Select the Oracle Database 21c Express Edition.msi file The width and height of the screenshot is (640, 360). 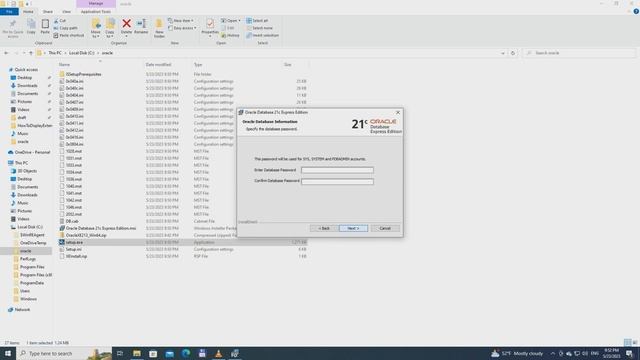point(101,228)
